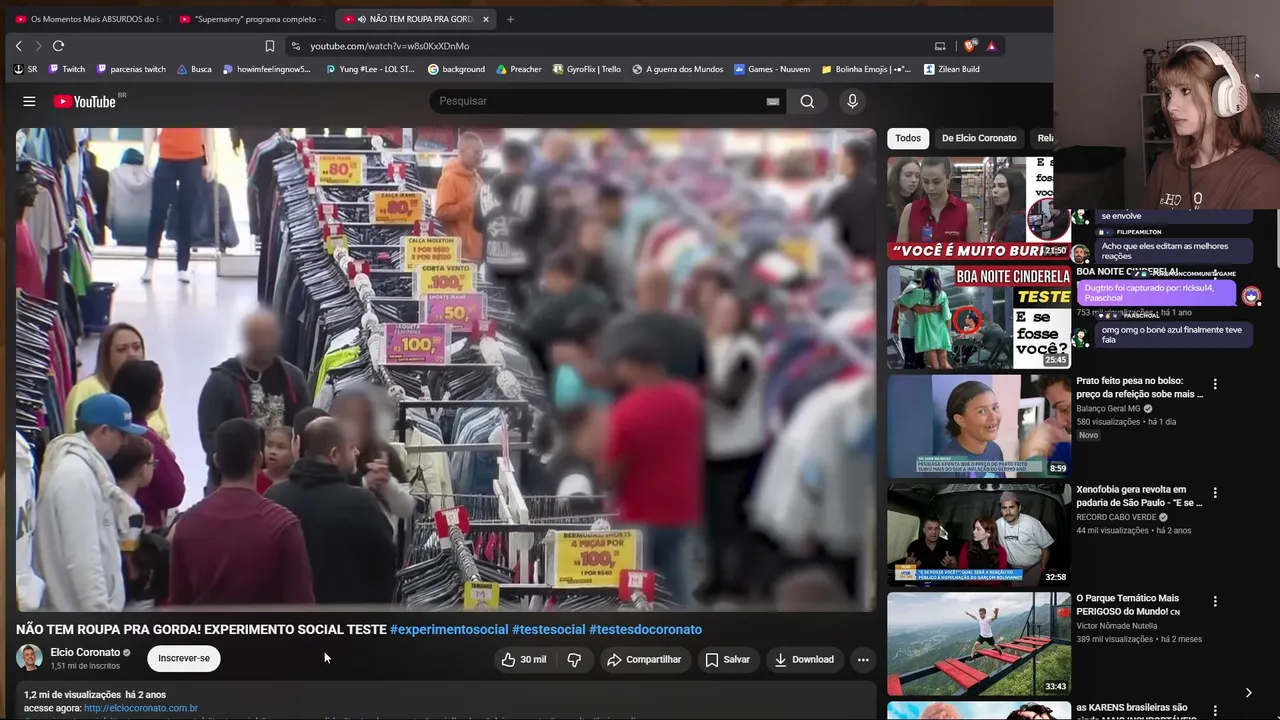Image resolution: width=1280 pixels, height=720 pixels.
Task: Switch to the 'Supernanny programa completo' tab
Action: point(251,19)
